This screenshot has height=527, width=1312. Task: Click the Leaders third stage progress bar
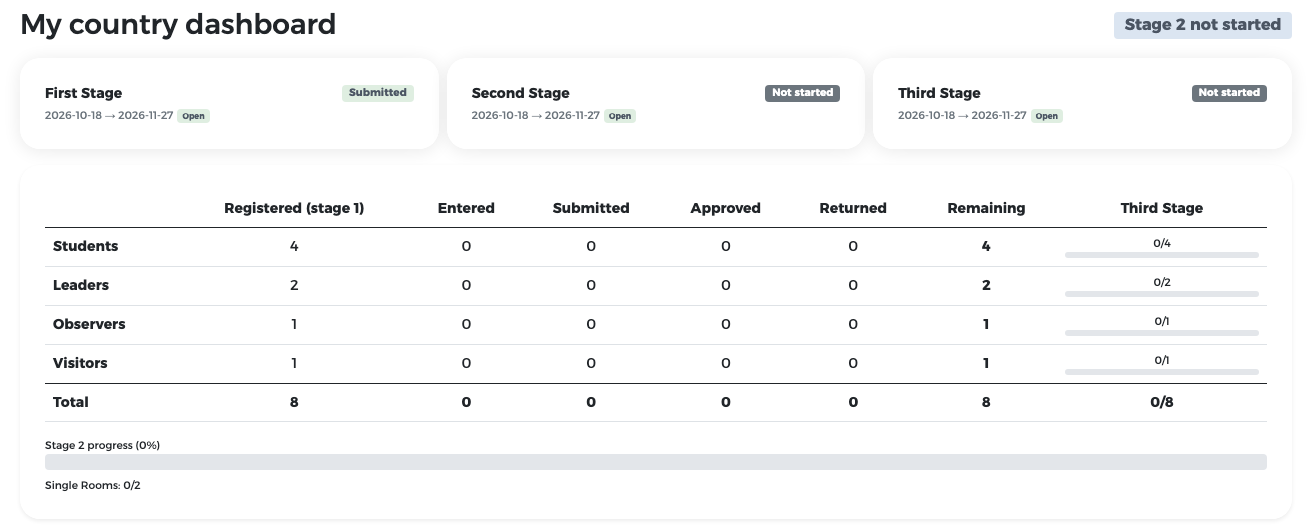[1162, 294]
